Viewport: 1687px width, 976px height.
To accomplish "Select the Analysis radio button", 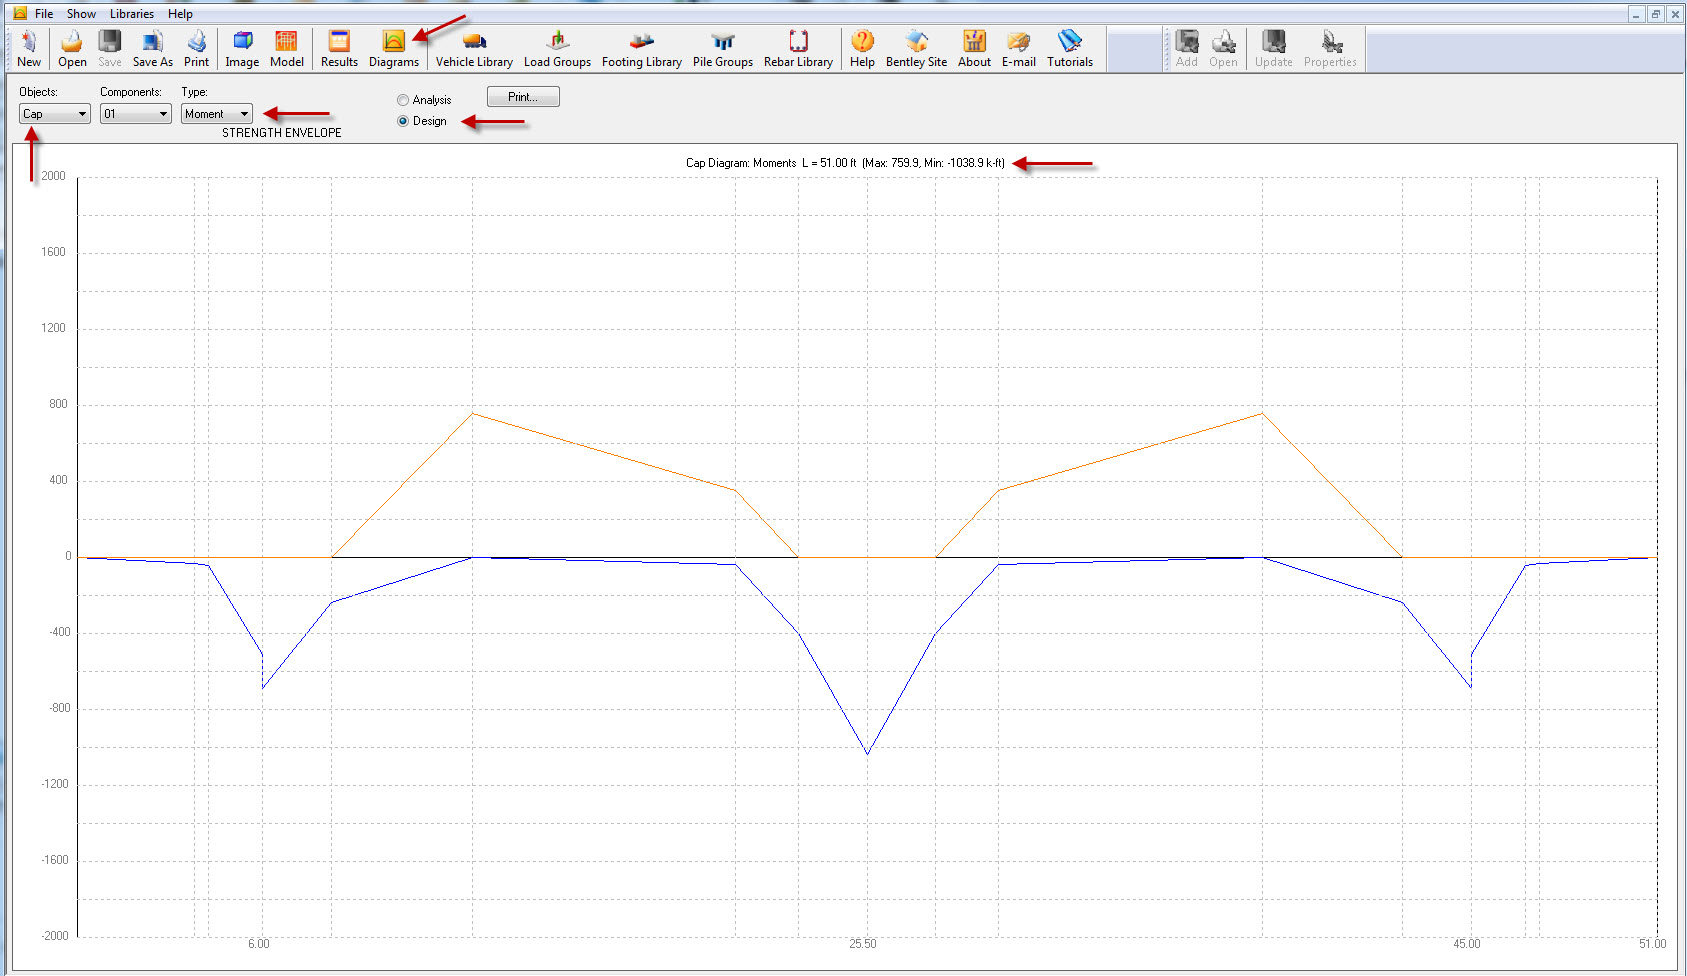I will pyautogui.click(x=403, y=100).
